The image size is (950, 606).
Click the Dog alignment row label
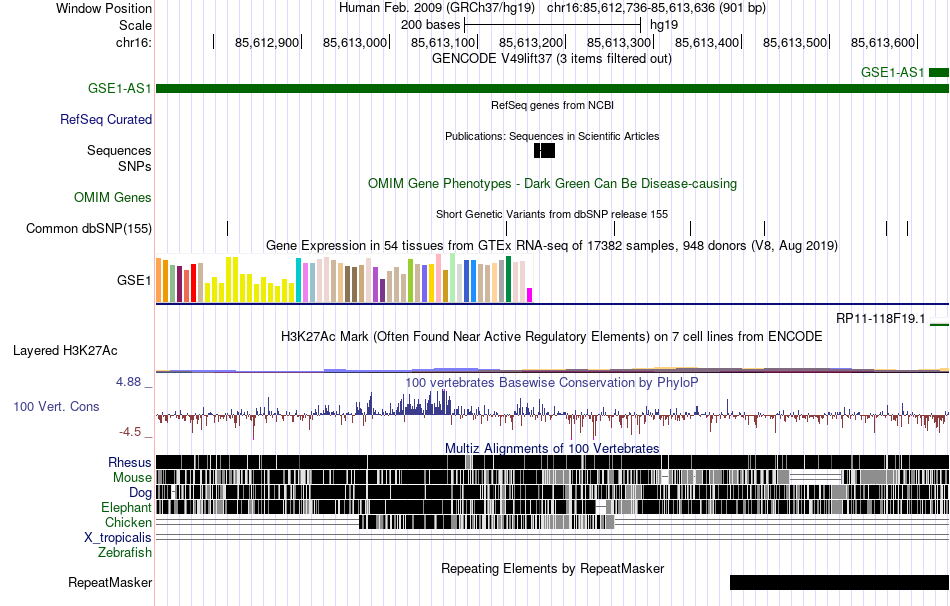140,493
